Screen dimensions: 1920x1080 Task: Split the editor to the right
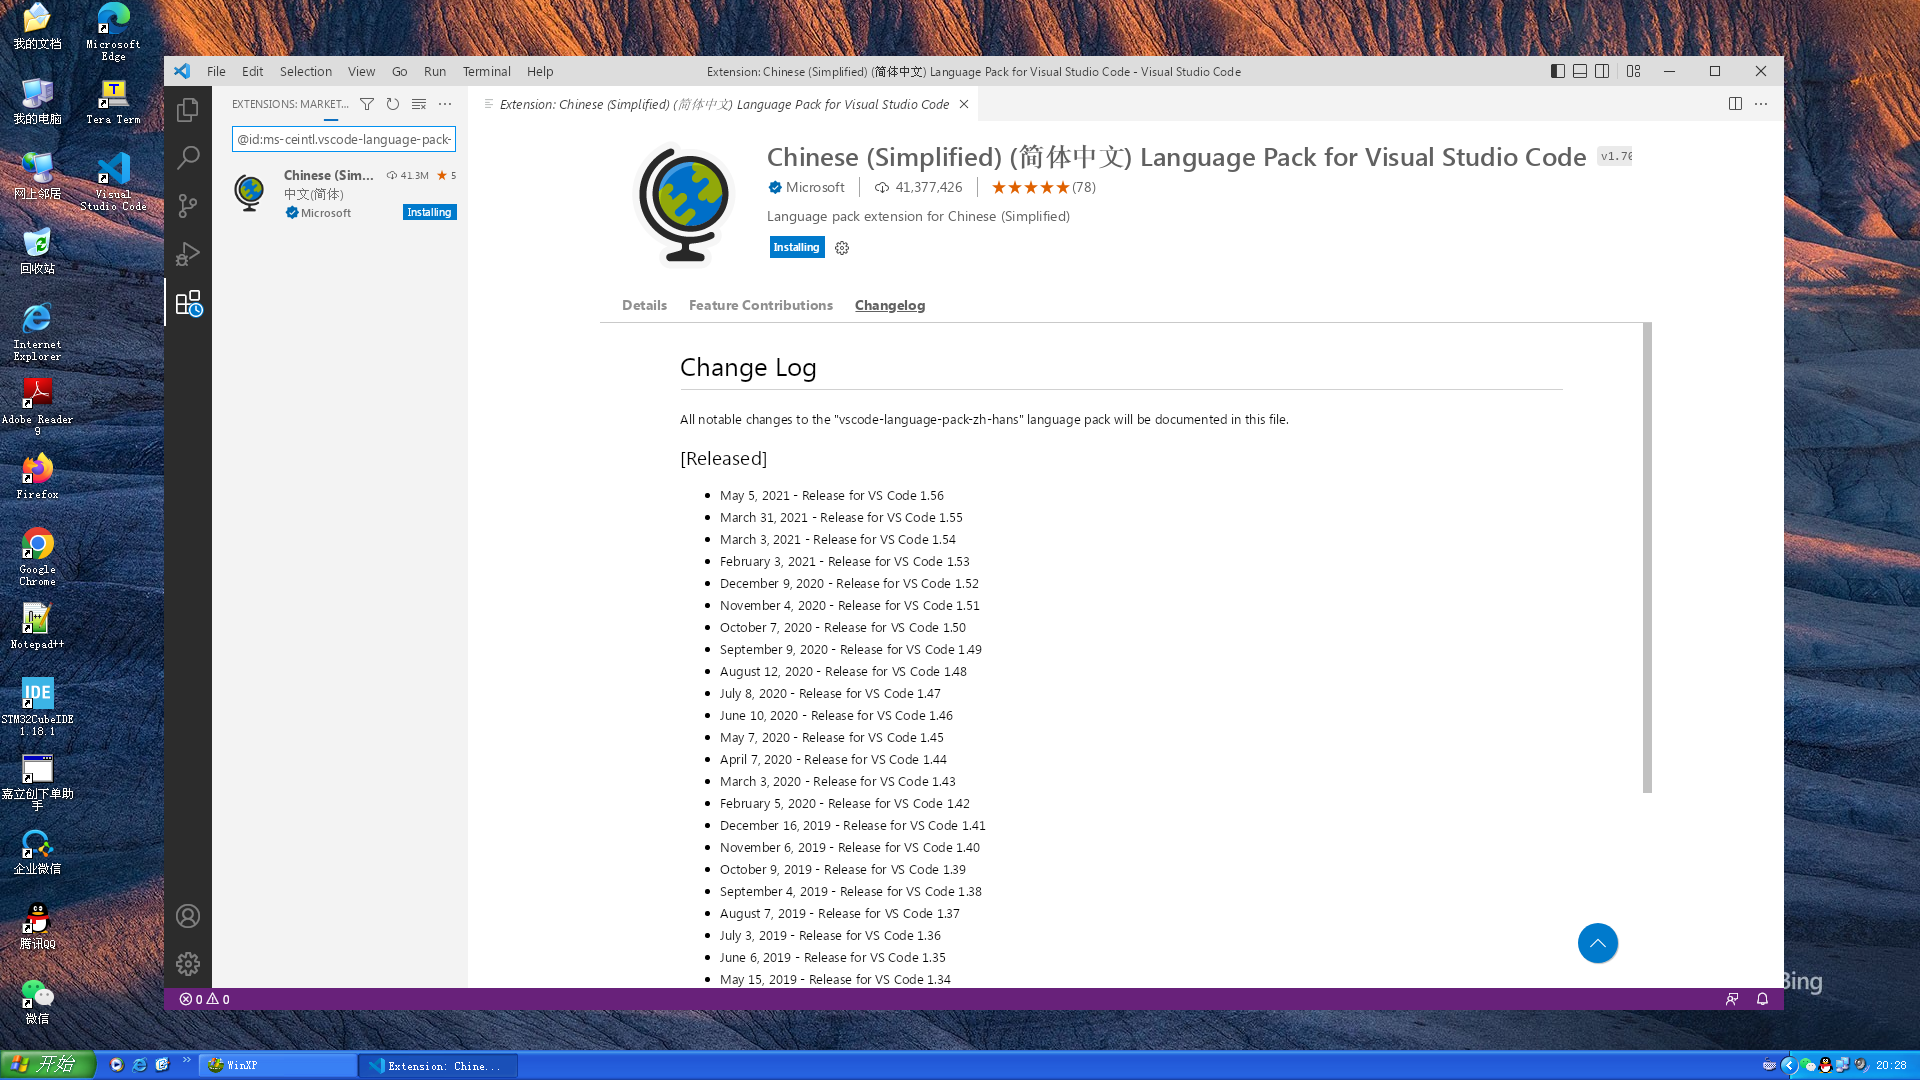click(1735, 104)
